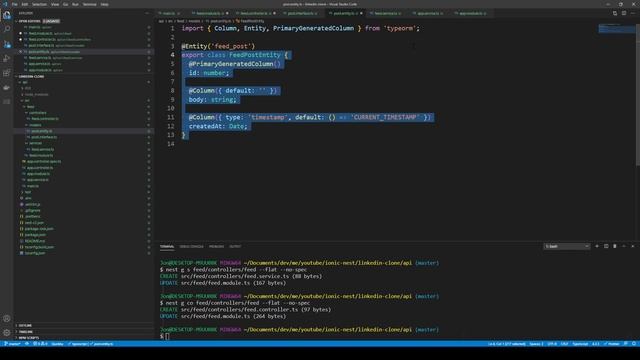Open the Explorer view in activity bar
Image resolution: width=640 pixels, height=360 pixels.
(7, 16)
